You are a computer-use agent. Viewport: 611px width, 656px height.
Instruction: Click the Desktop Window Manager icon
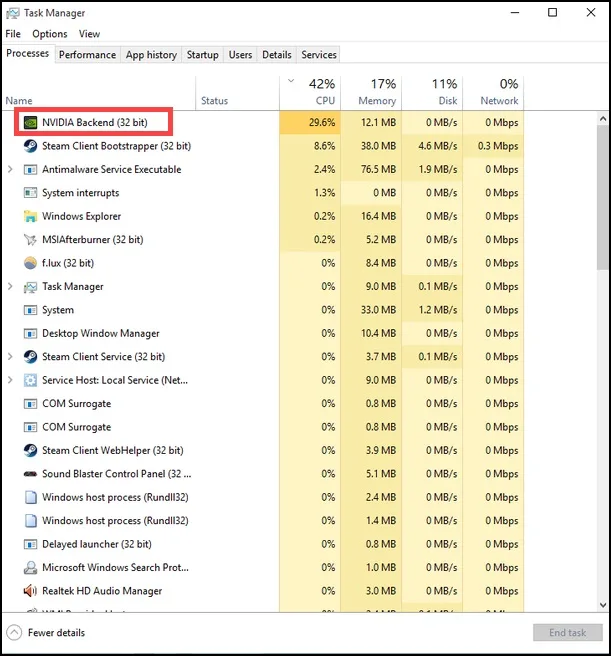[x=30, y=333]
